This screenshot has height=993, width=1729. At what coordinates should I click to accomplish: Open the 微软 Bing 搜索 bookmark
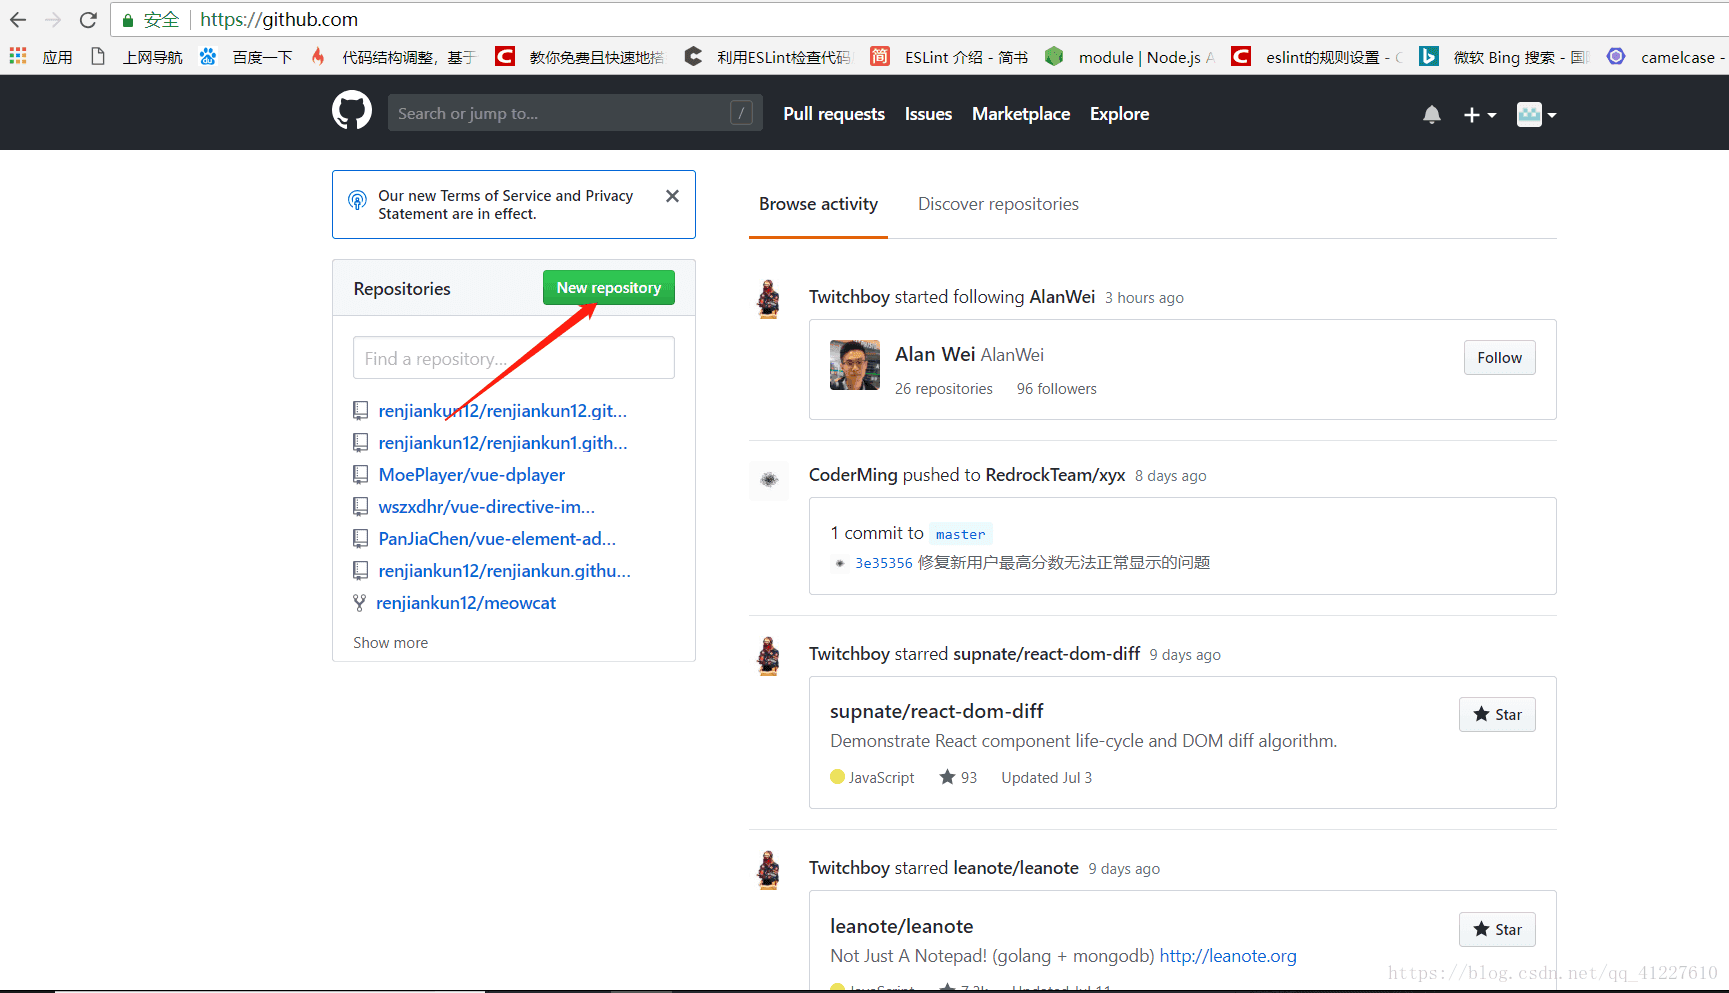(1504, 57)
